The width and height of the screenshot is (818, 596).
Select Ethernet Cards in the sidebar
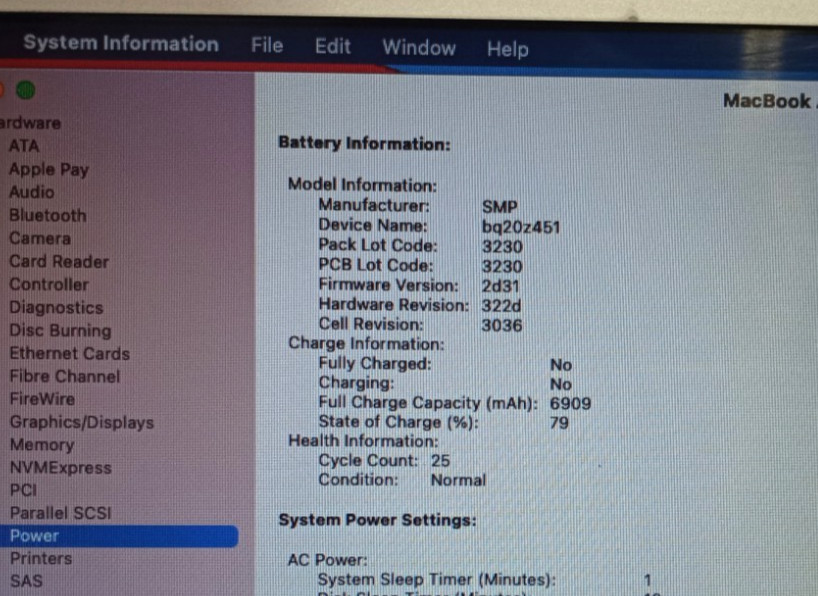click(69, 353)
